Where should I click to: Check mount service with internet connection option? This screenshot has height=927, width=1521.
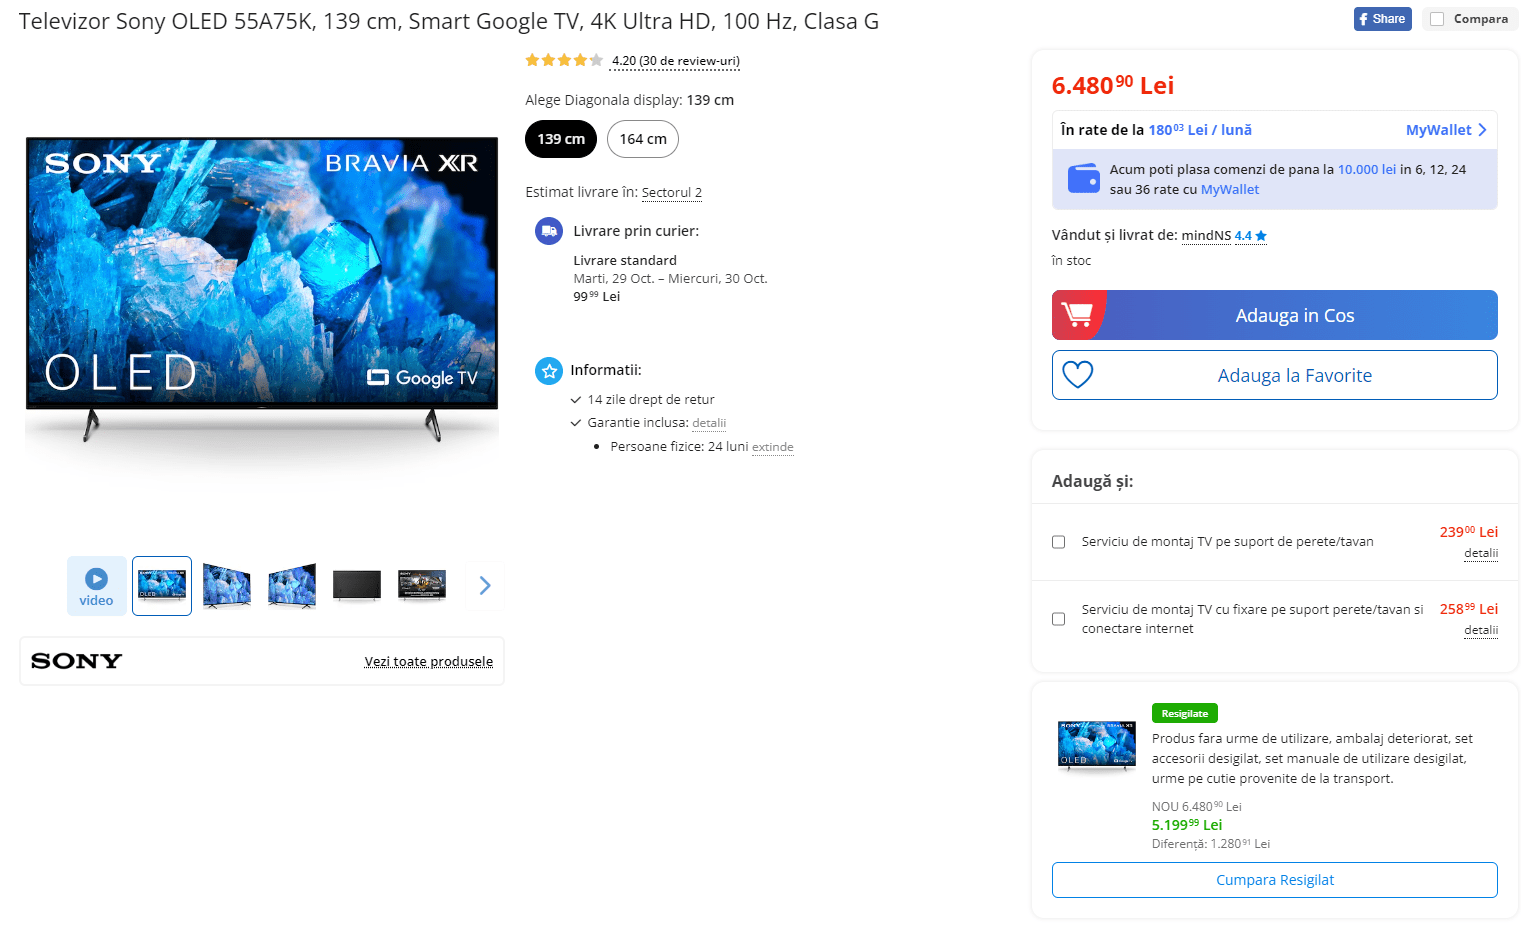(1058, 619)
